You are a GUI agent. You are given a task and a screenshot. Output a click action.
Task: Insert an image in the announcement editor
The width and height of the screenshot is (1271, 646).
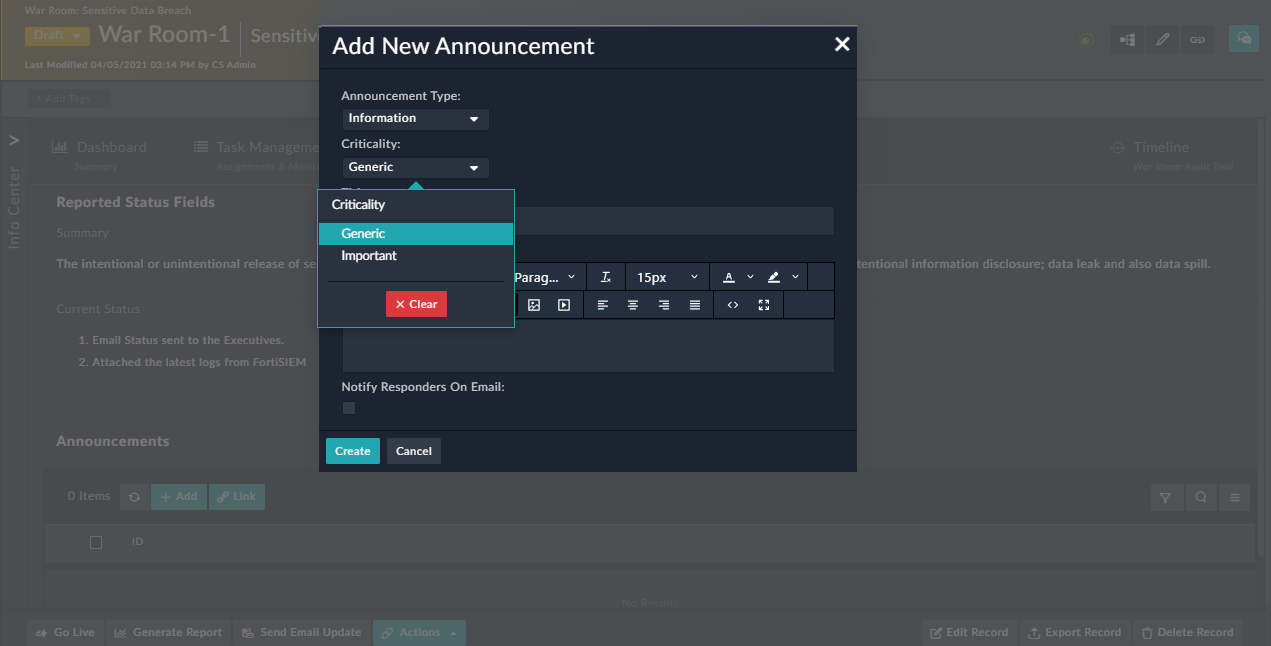534,305
